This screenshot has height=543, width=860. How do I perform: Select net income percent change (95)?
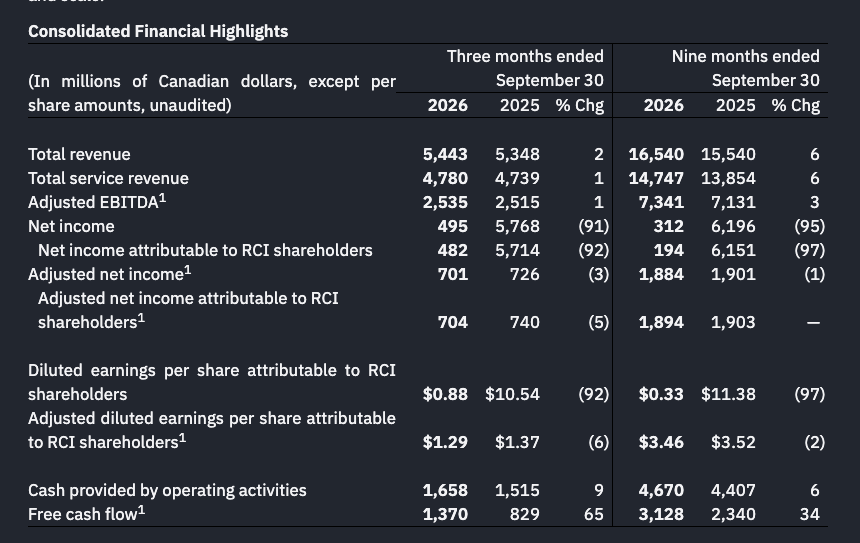(x=810, y=227)
